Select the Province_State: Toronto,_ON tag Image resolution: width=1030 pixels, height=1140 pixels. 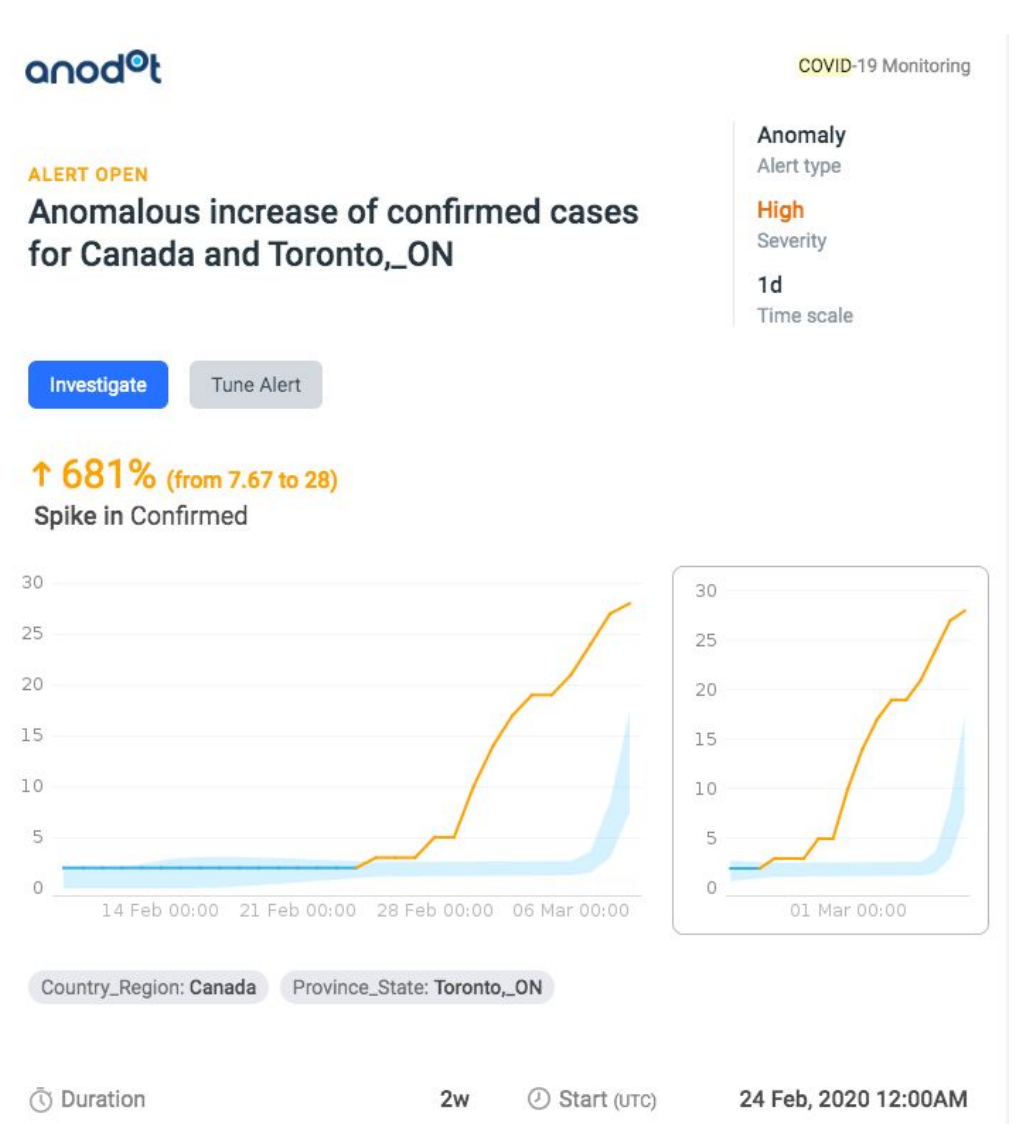(x=417, y=988)
